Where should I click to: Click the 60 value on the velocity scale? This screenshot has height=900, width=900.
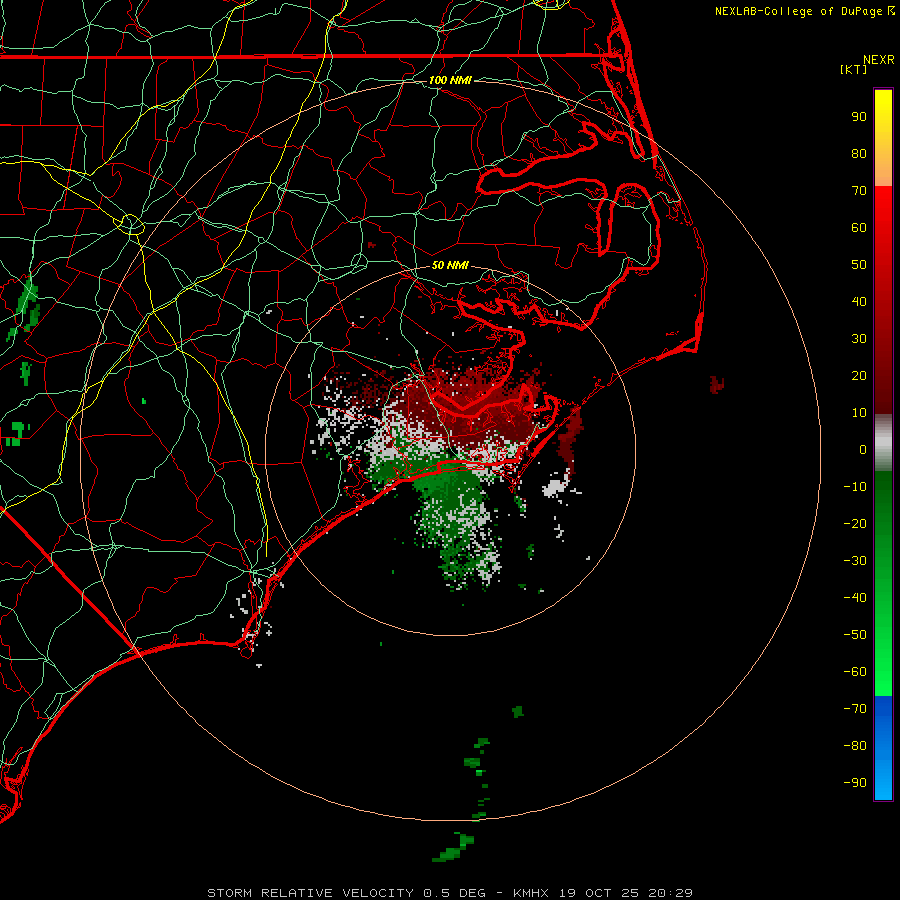(859, 227)
